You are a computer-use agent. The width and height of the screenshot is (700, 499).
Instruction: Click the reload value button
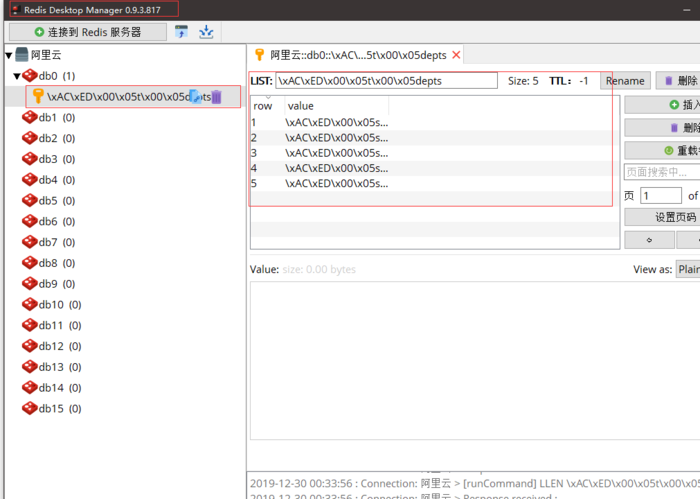pos(662,150)
